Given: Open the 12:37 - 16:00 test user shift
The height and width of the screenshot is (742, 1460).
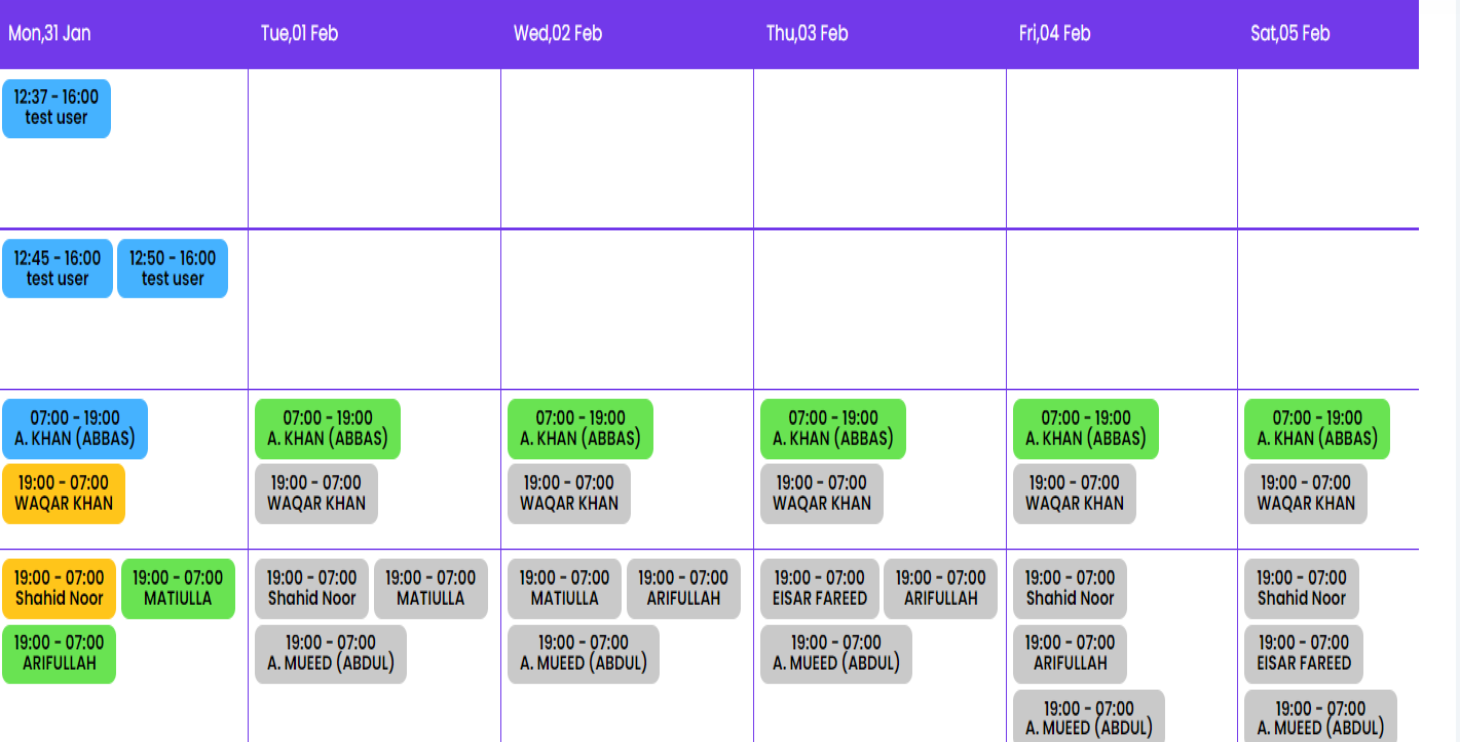Looking at the screenshot, I should [56, 108].
